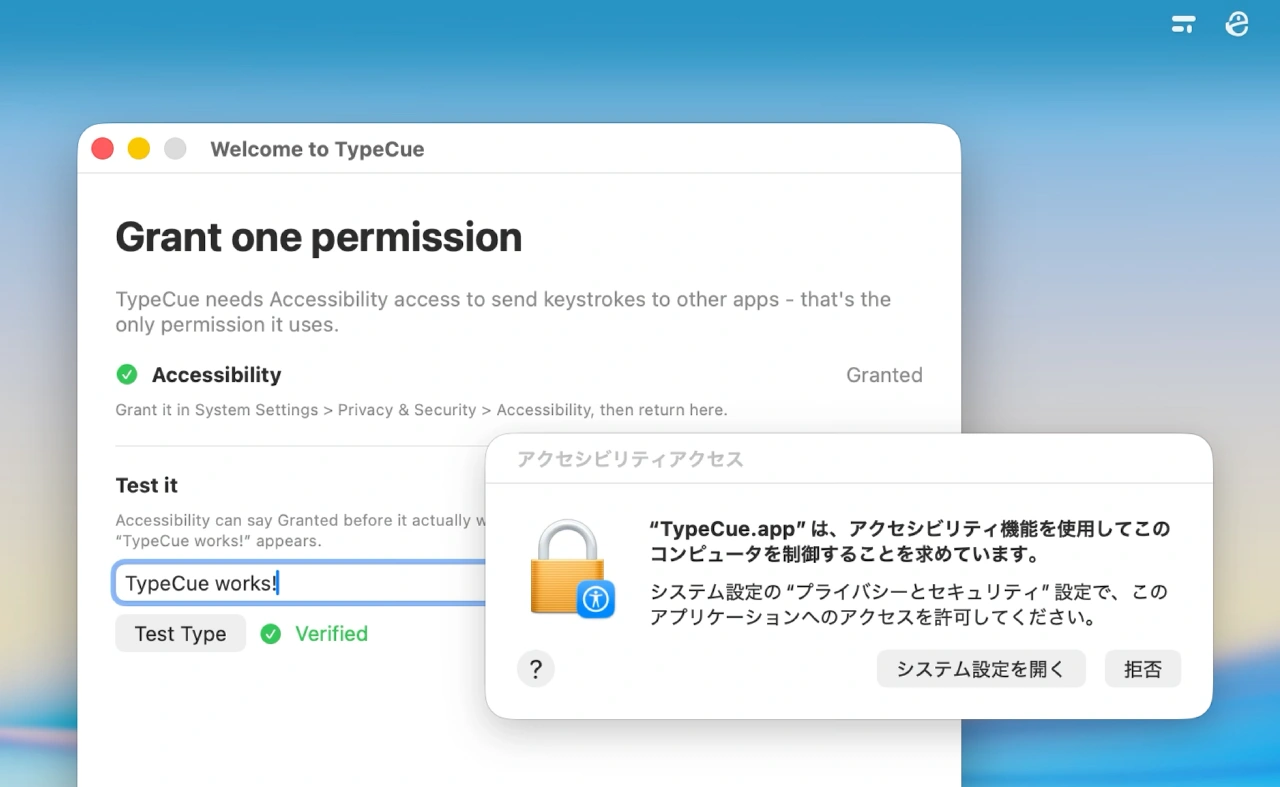Click the システム設定を開く button
This screenshot has width=1280, height=787.
tap(981, 669)
